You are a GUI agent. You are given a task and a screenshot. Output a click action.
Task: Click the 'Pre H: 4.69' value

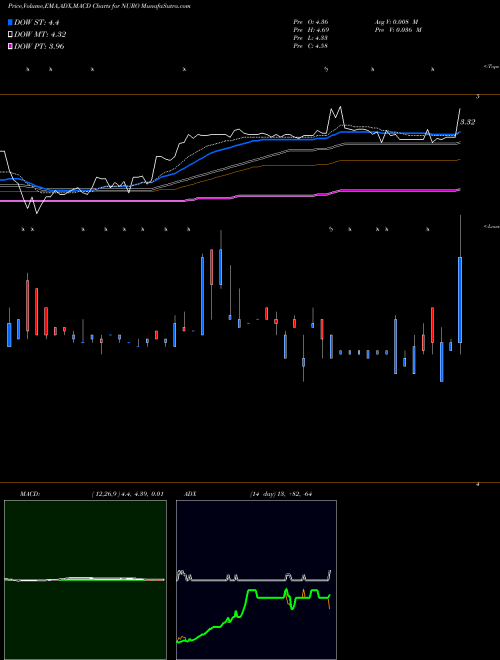(x=311, y=30)
